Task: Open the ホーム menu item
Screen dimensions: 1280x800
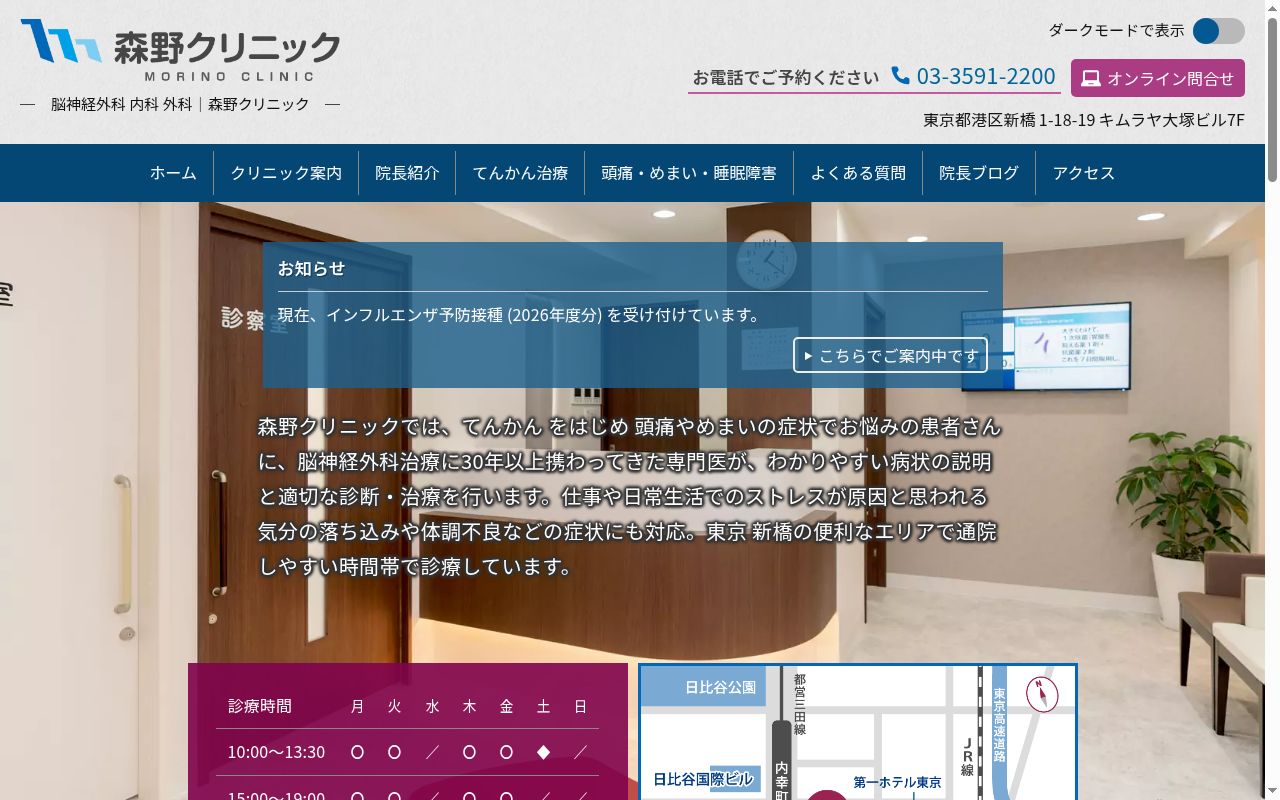Action: (x=173, y=173)
